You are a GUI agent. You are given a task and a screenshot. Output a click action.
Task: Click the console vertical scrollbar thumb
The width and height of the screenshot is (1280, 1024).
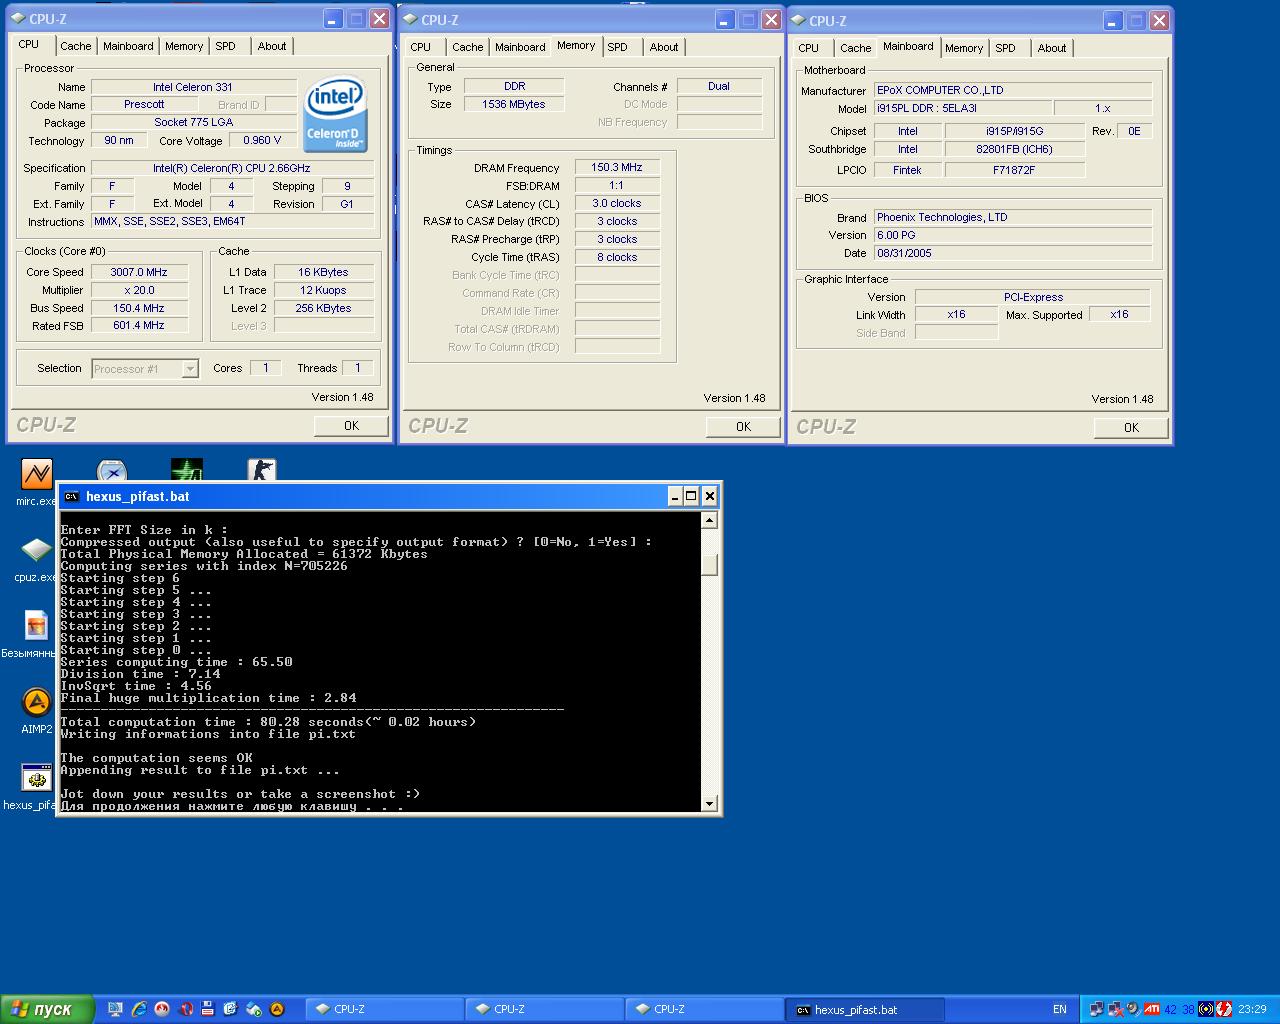tap(709, 565)
